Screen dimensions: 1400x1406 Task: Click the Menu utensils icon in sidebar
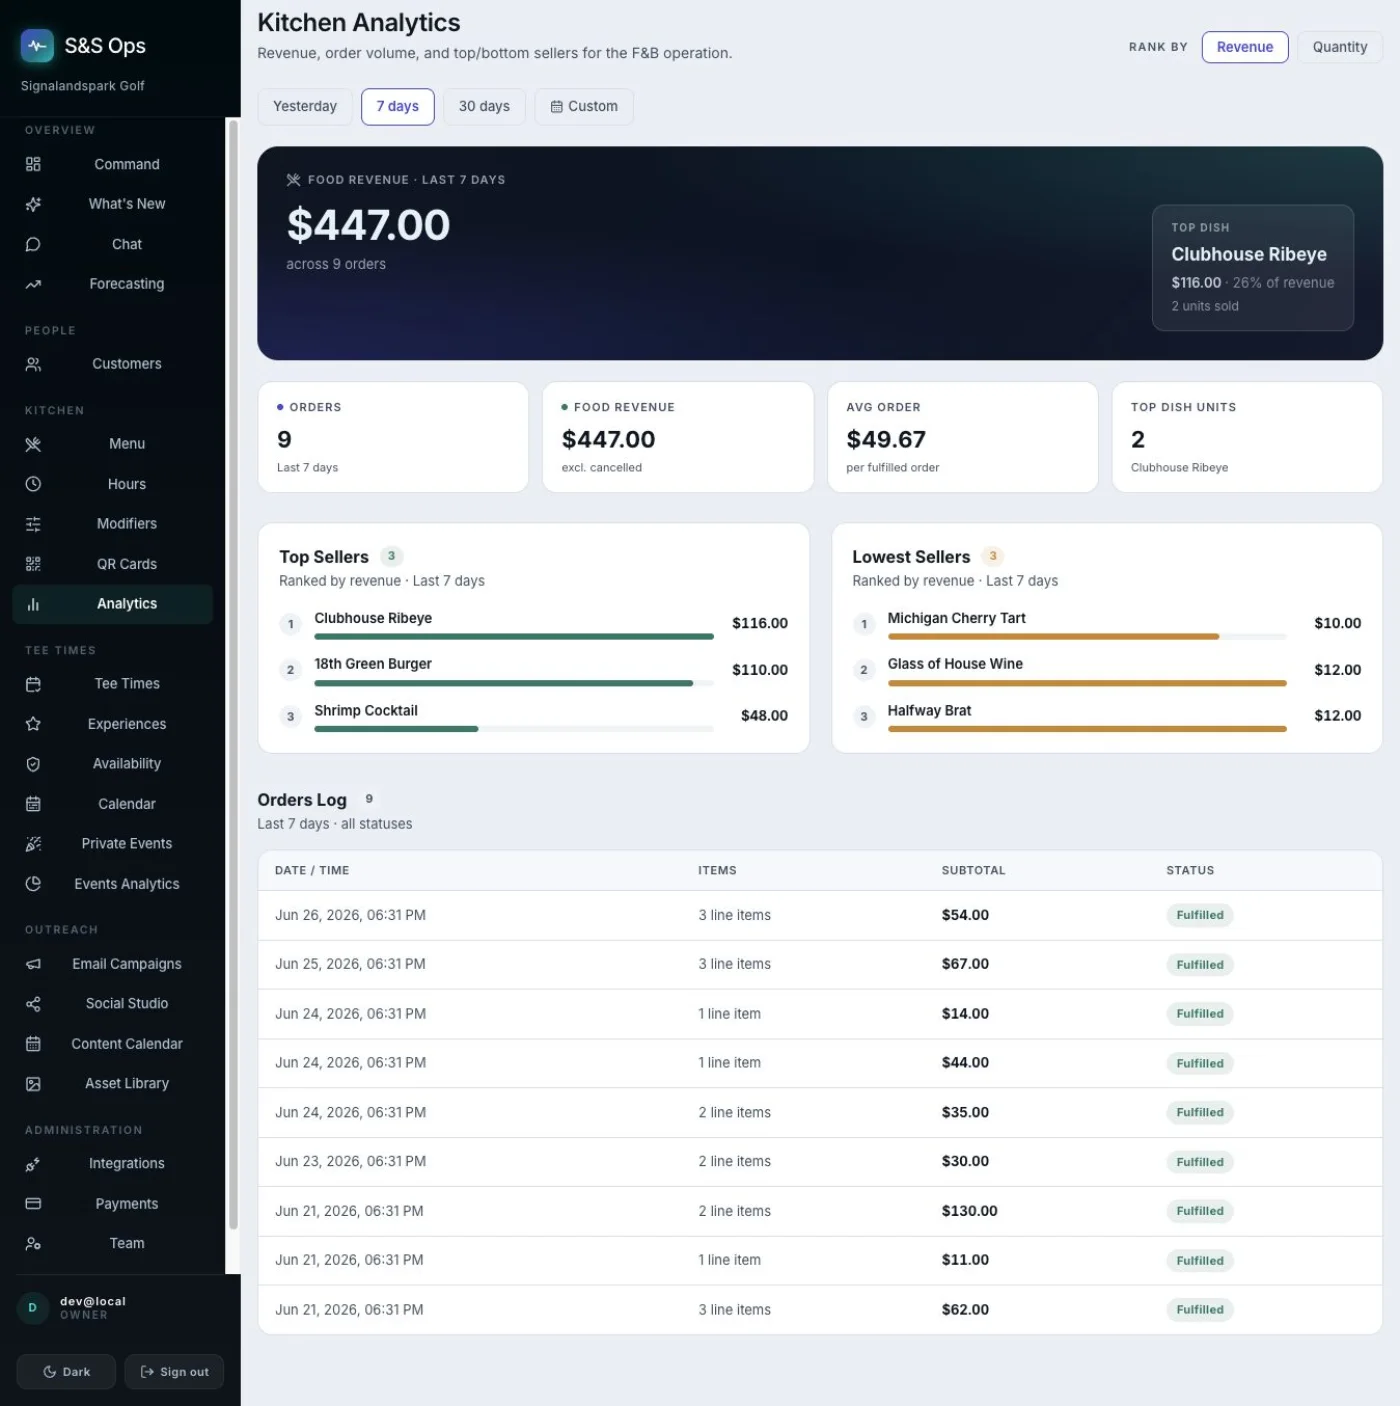pos(33,444)
